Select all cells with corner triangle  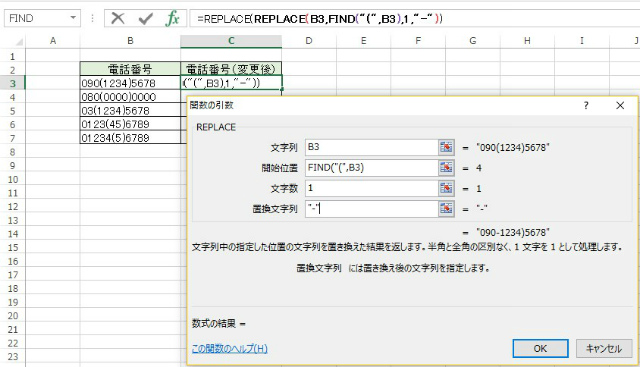[x=19, y=42]
